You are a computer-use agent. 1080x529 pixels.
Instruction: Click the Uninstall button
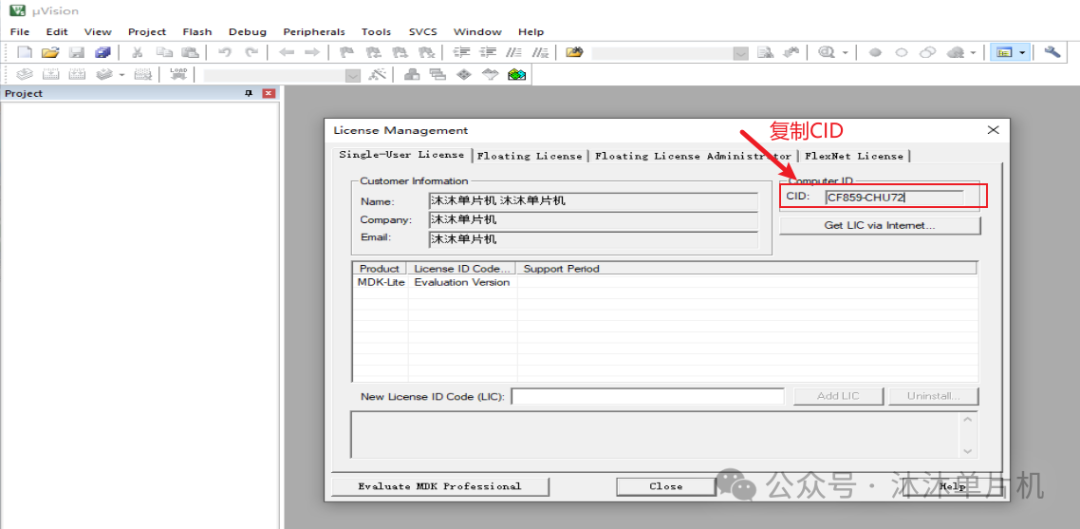[x=933, y=396]
